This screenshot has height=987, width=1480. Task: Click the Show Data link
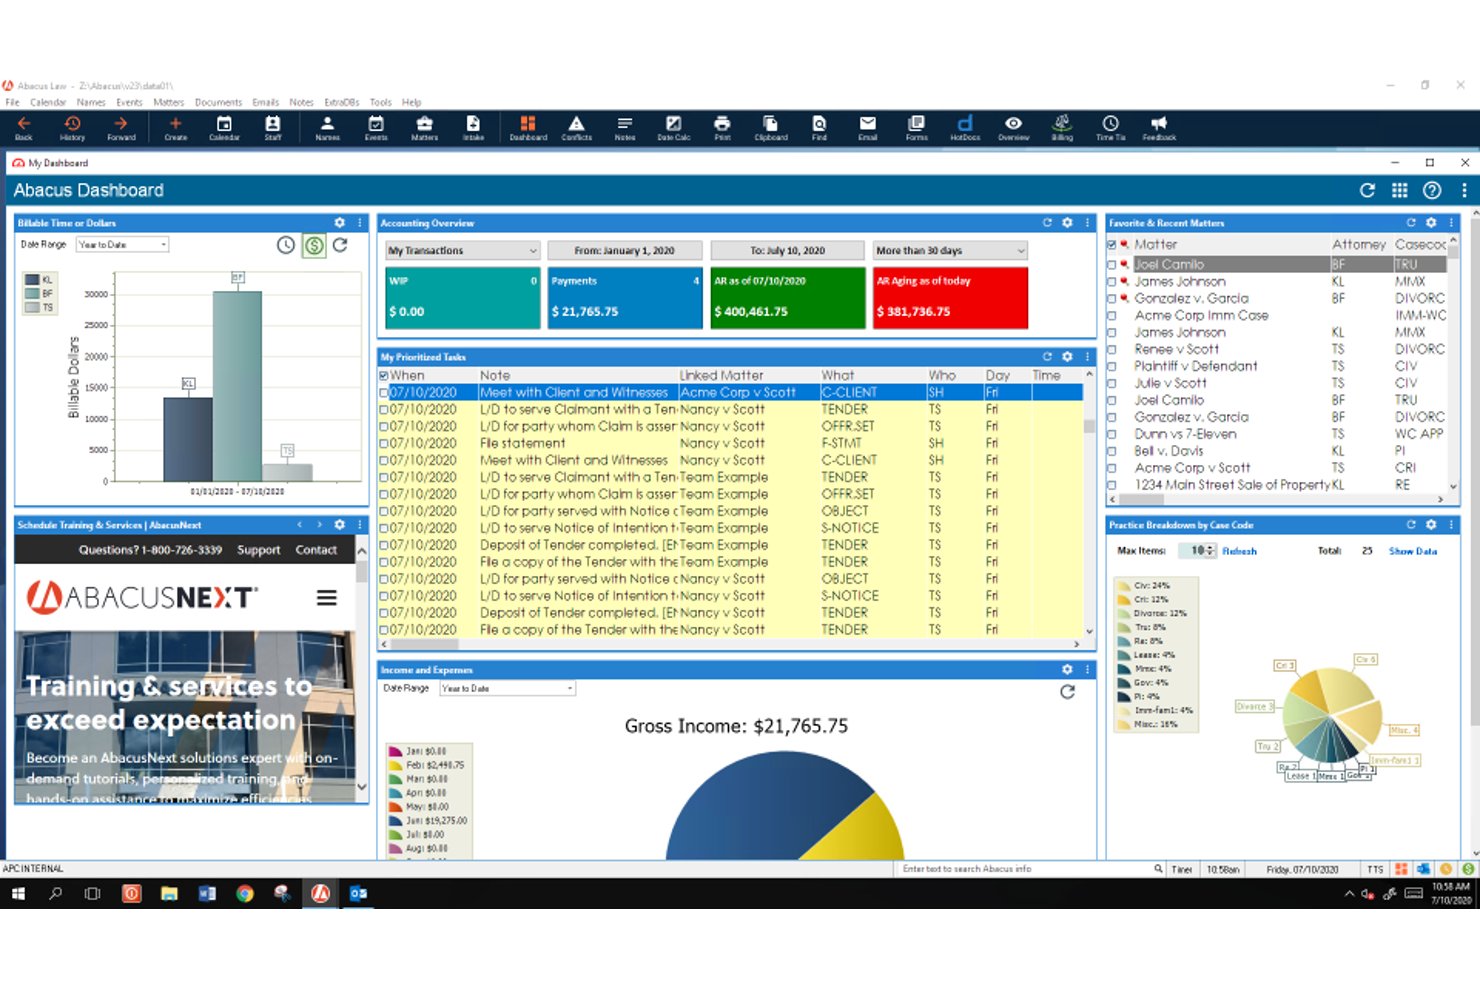(1413, 551)
